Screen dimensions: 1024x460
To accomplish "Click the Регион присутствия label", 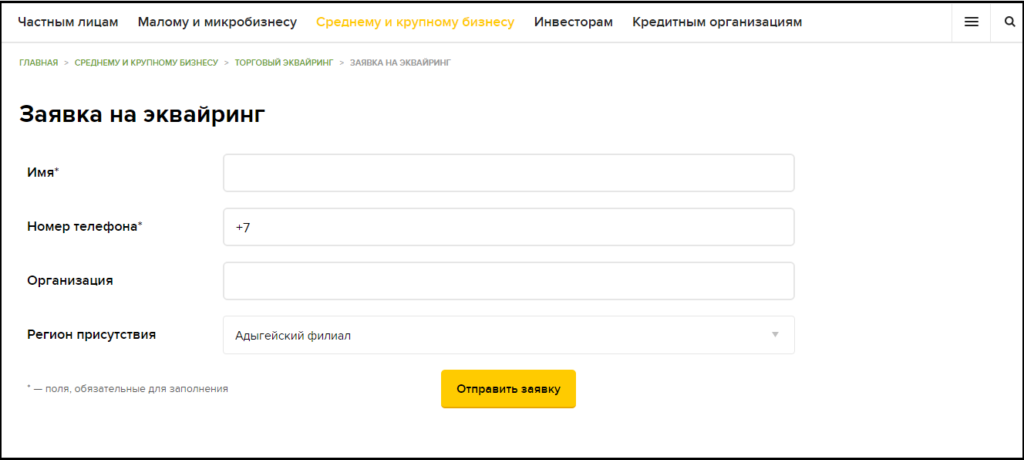I will (91, 335).
